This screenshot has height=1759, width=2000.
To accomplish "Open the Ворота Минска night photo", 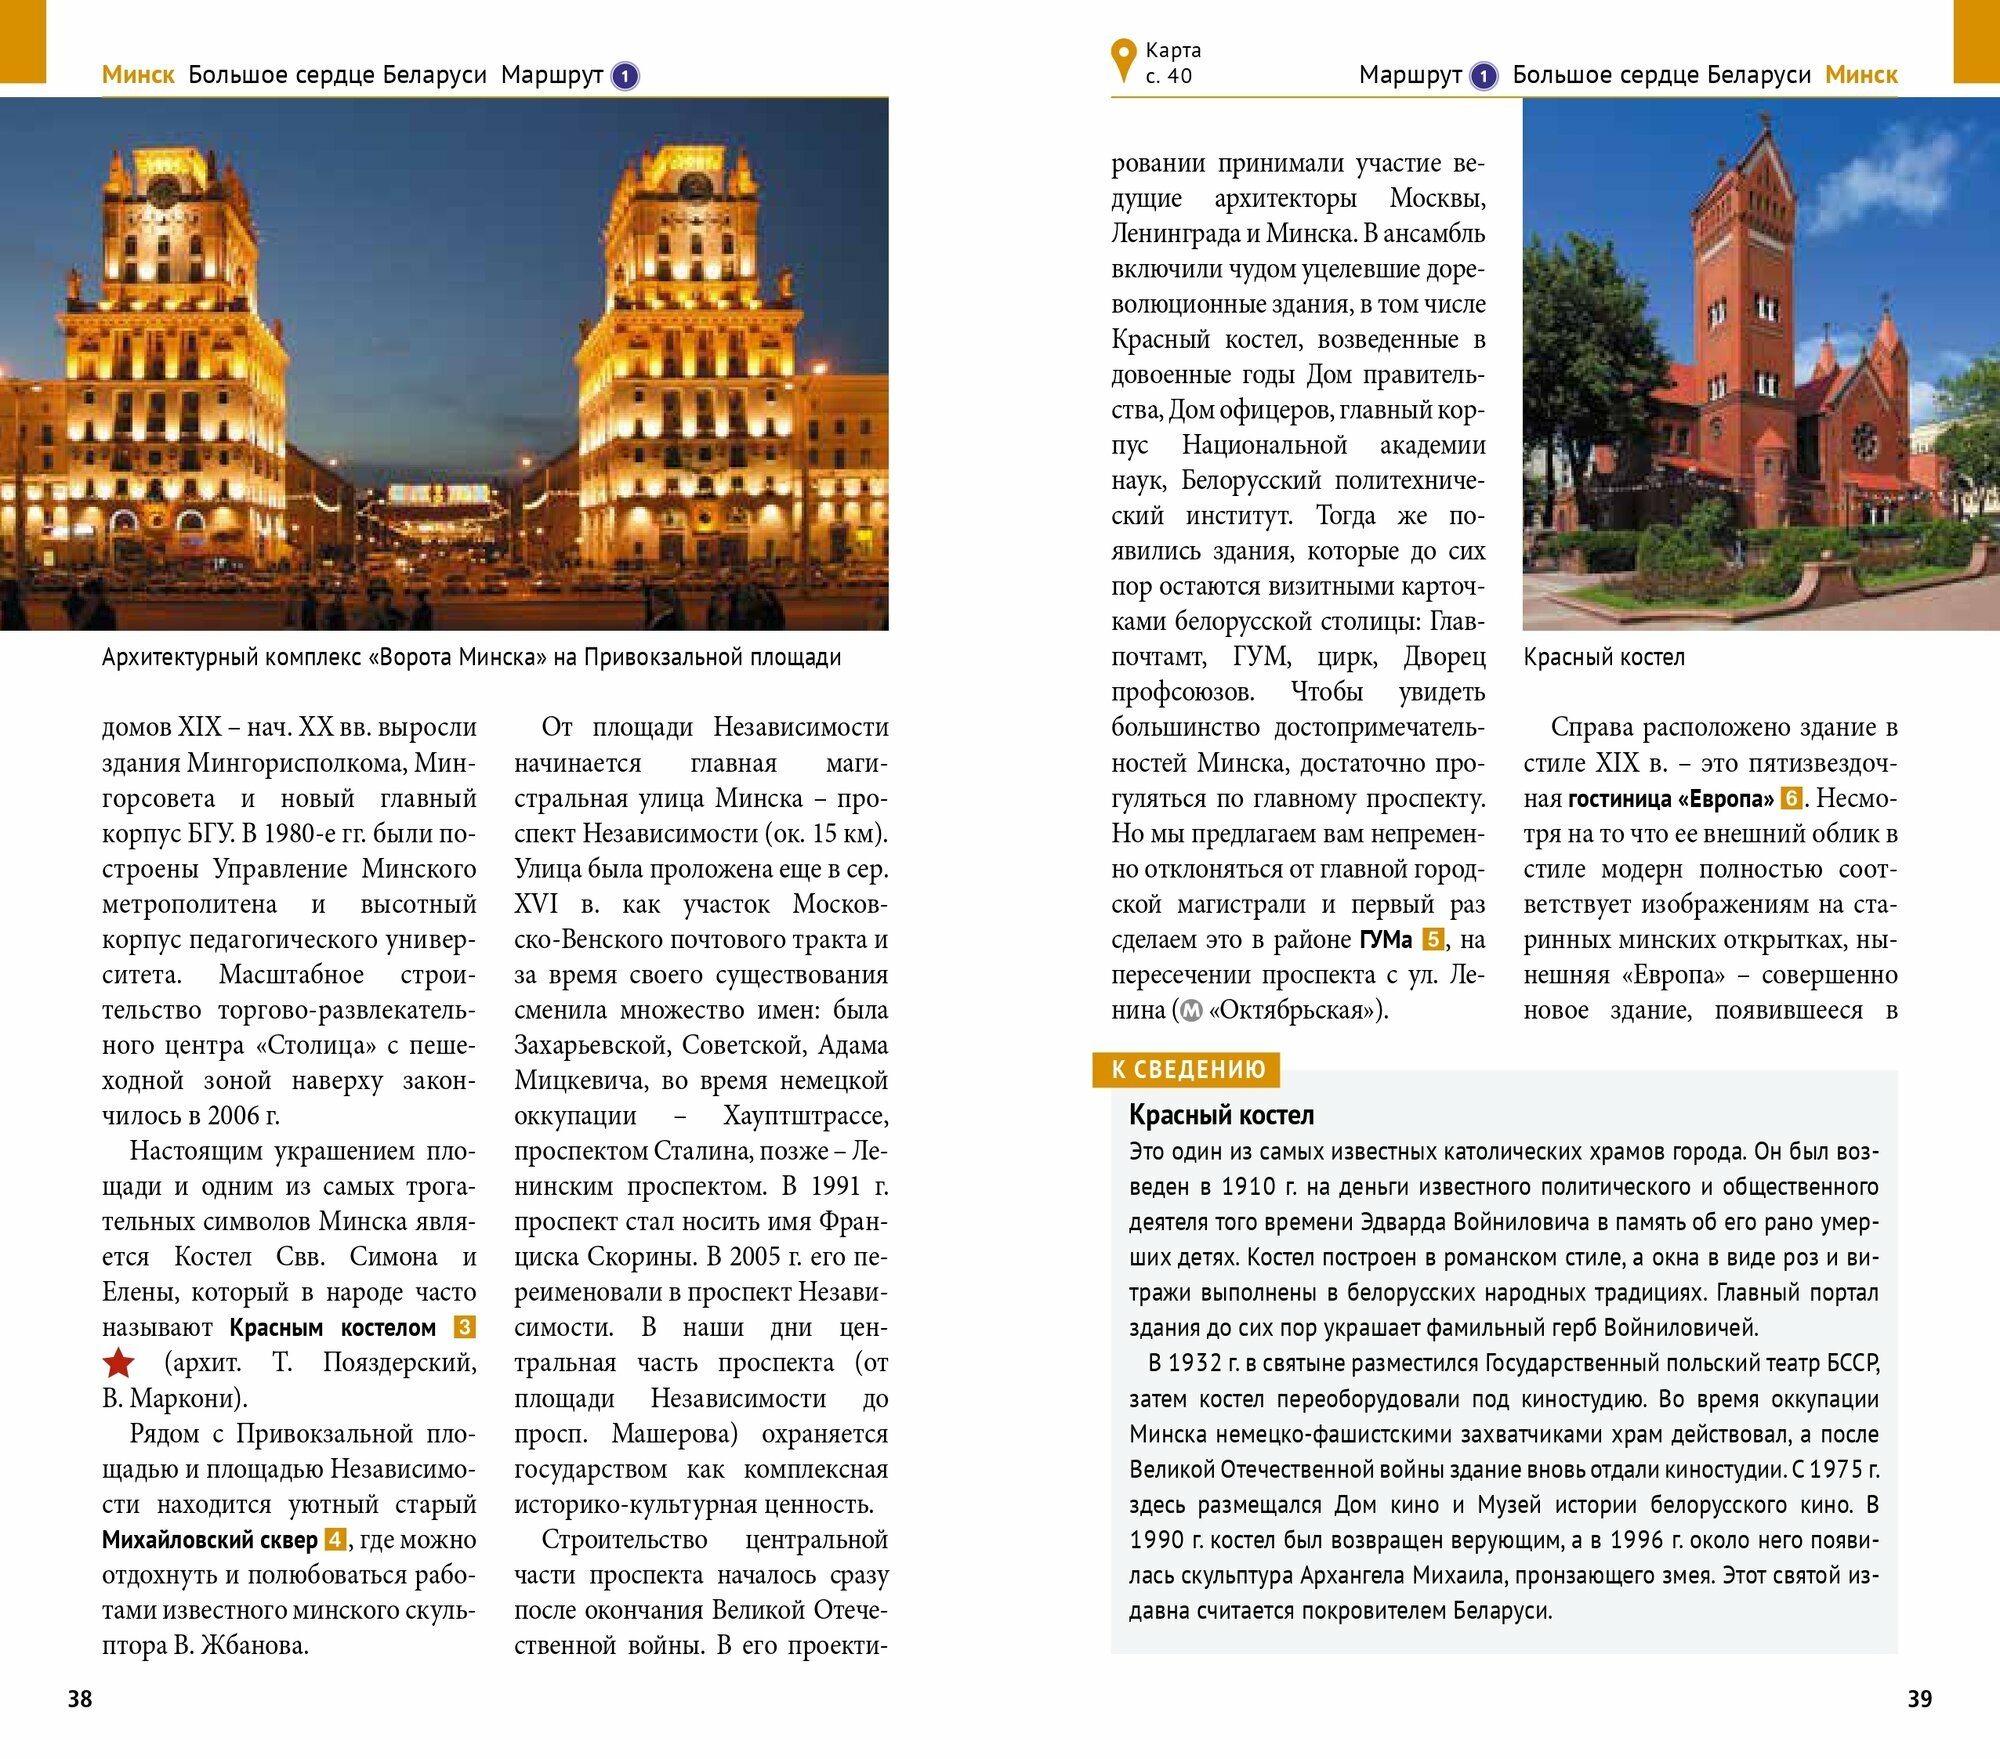I will 444,363.
